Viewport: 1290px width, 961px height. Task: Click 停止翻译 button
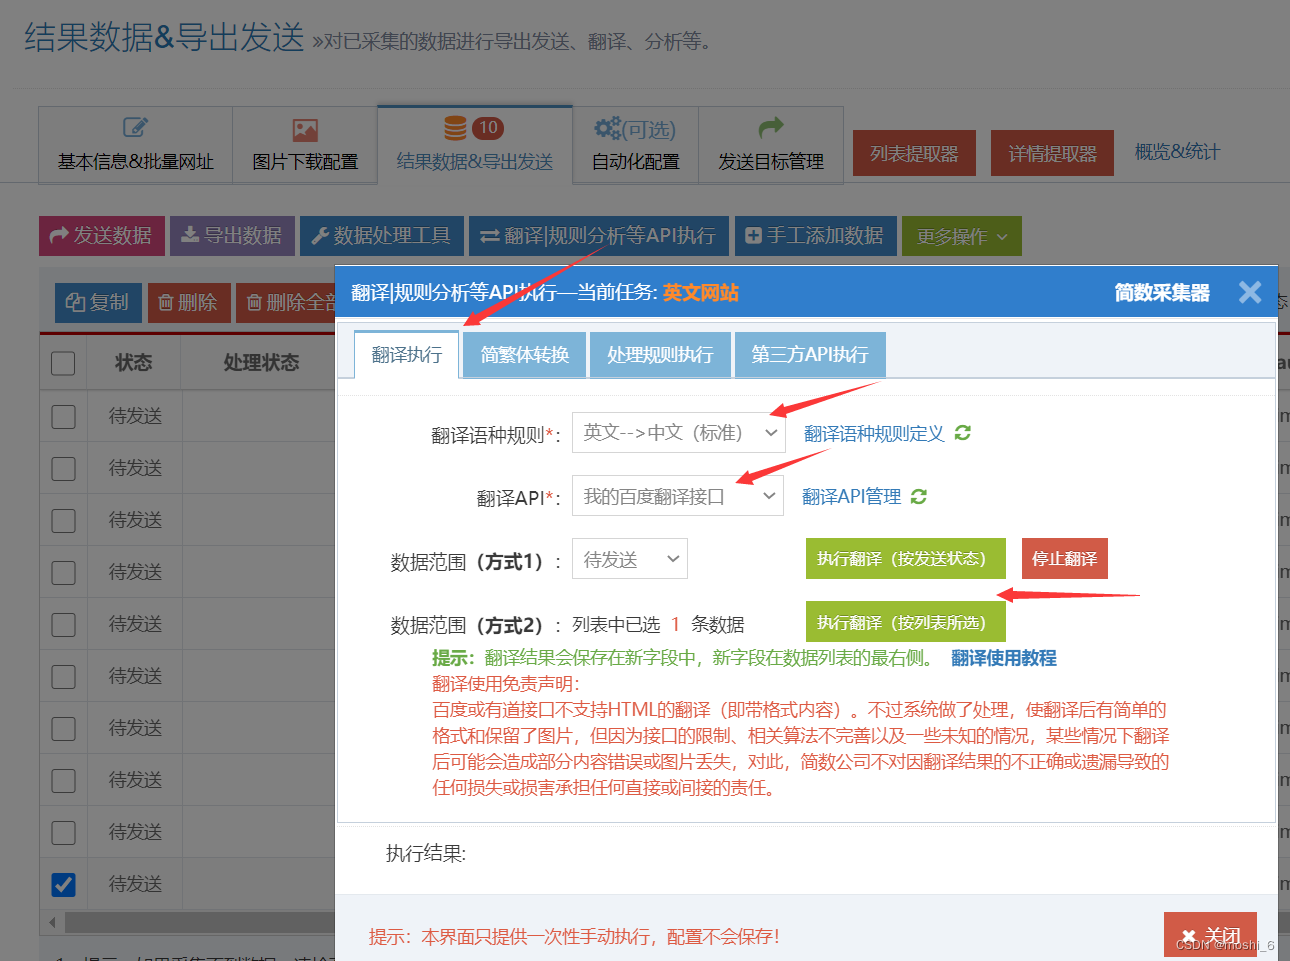click(1064, 558)
